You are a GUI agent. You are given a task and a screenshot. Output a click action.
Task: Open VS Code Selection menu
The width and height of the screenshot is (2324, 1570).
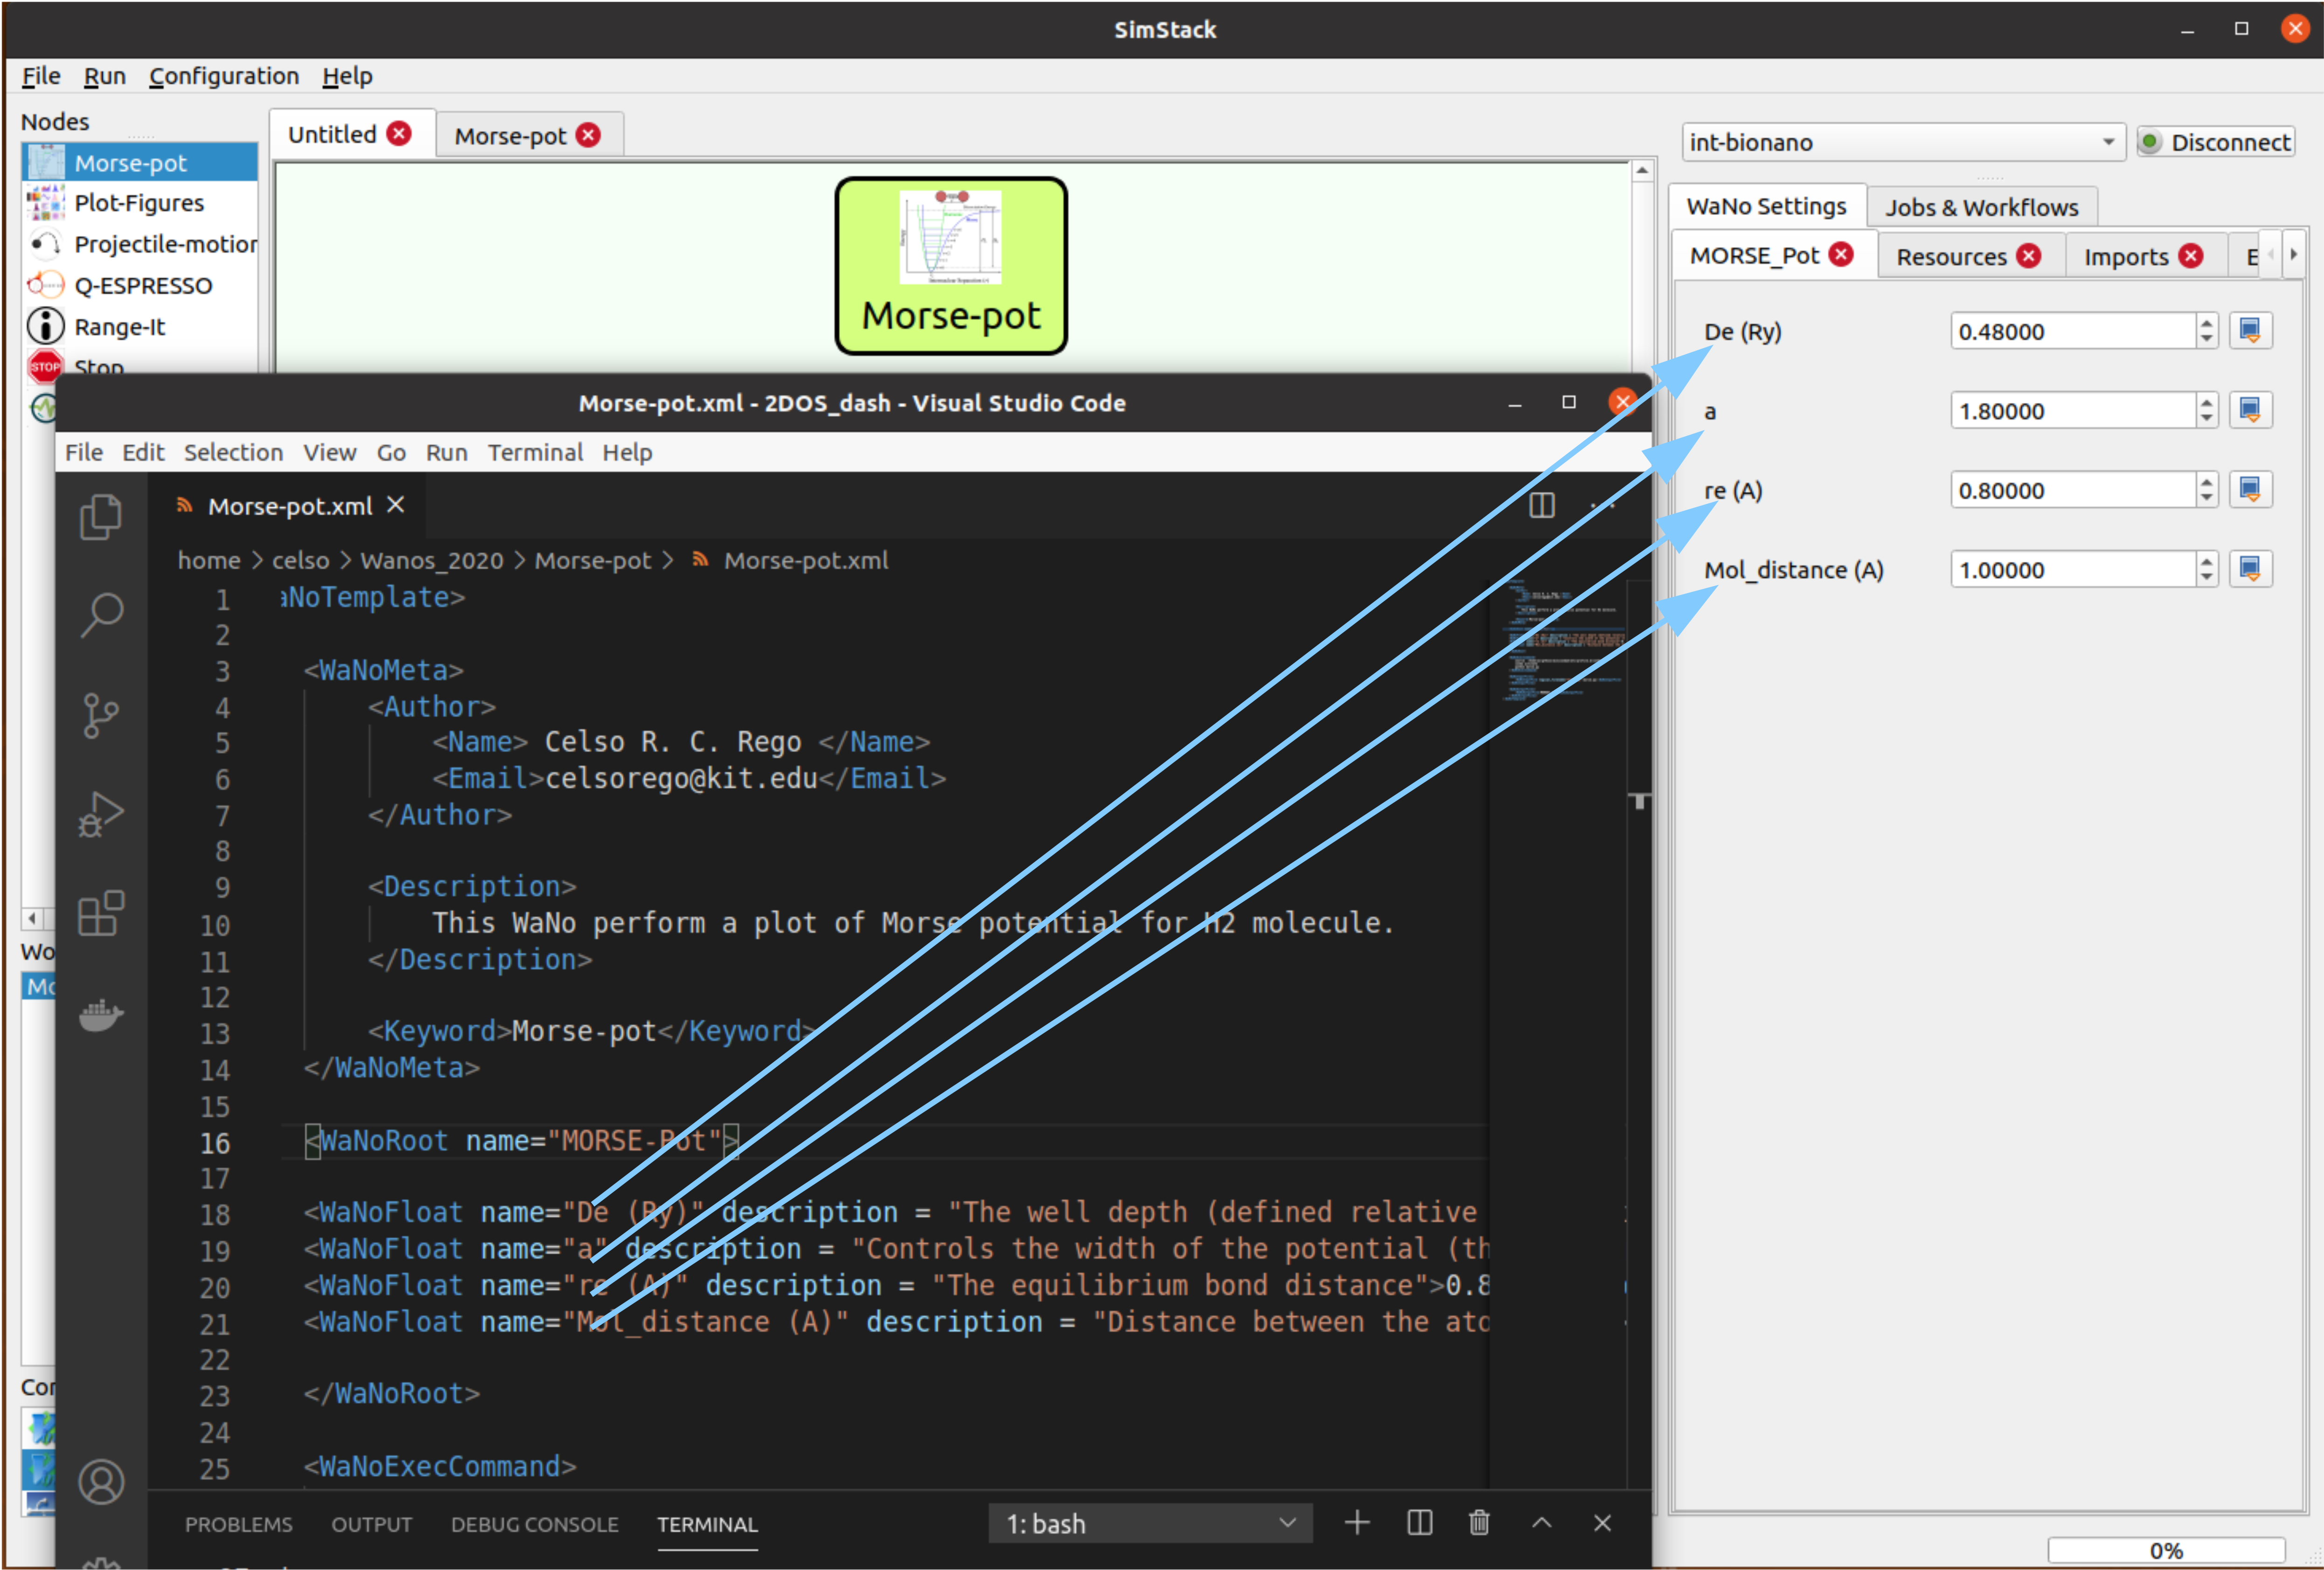[233, 452]
